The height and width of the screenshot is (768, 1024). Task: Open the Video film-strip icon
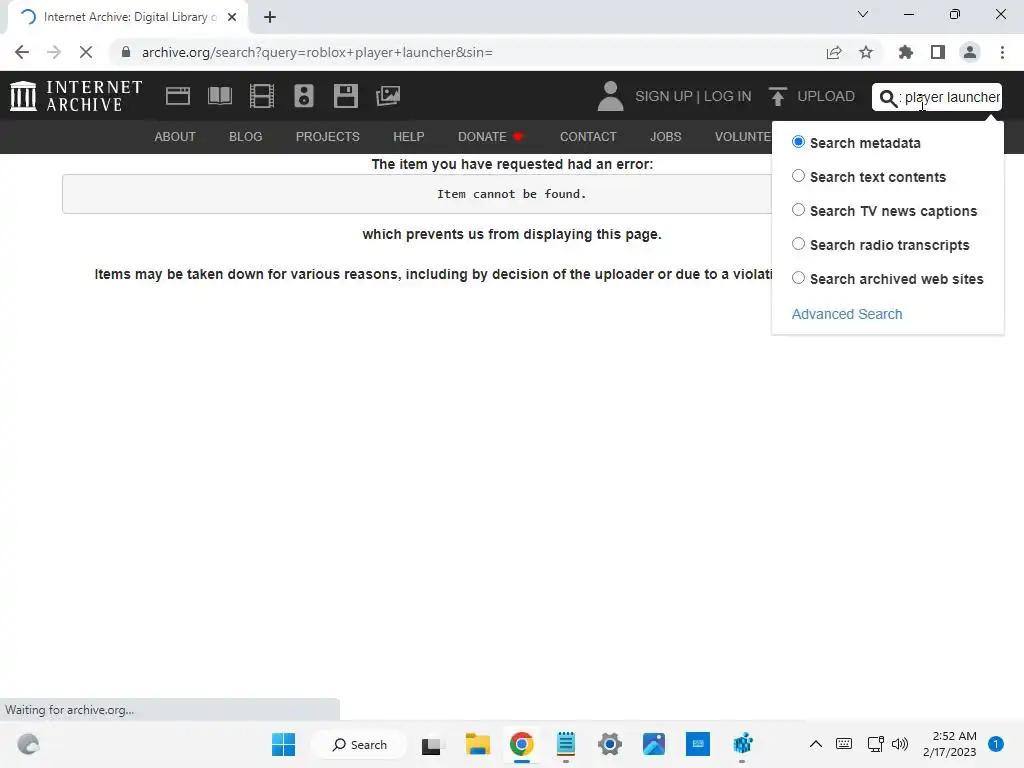pyautogui.click(x=262, y=96)
